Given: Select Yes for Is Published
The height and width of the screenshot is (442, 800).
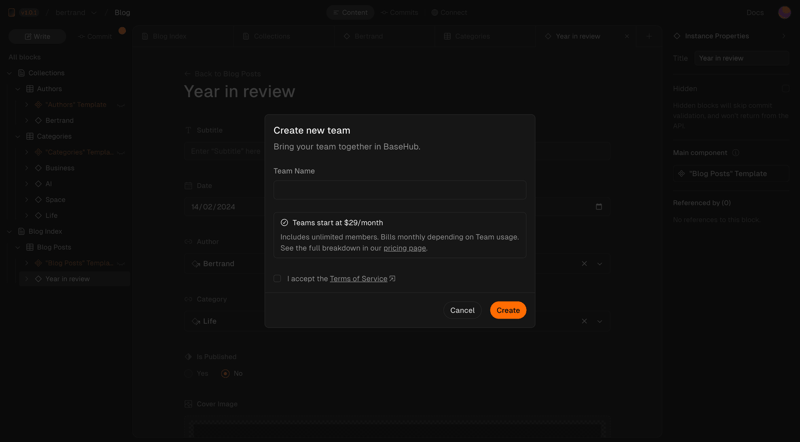Looking at the screenshot, I should point(188,374).
